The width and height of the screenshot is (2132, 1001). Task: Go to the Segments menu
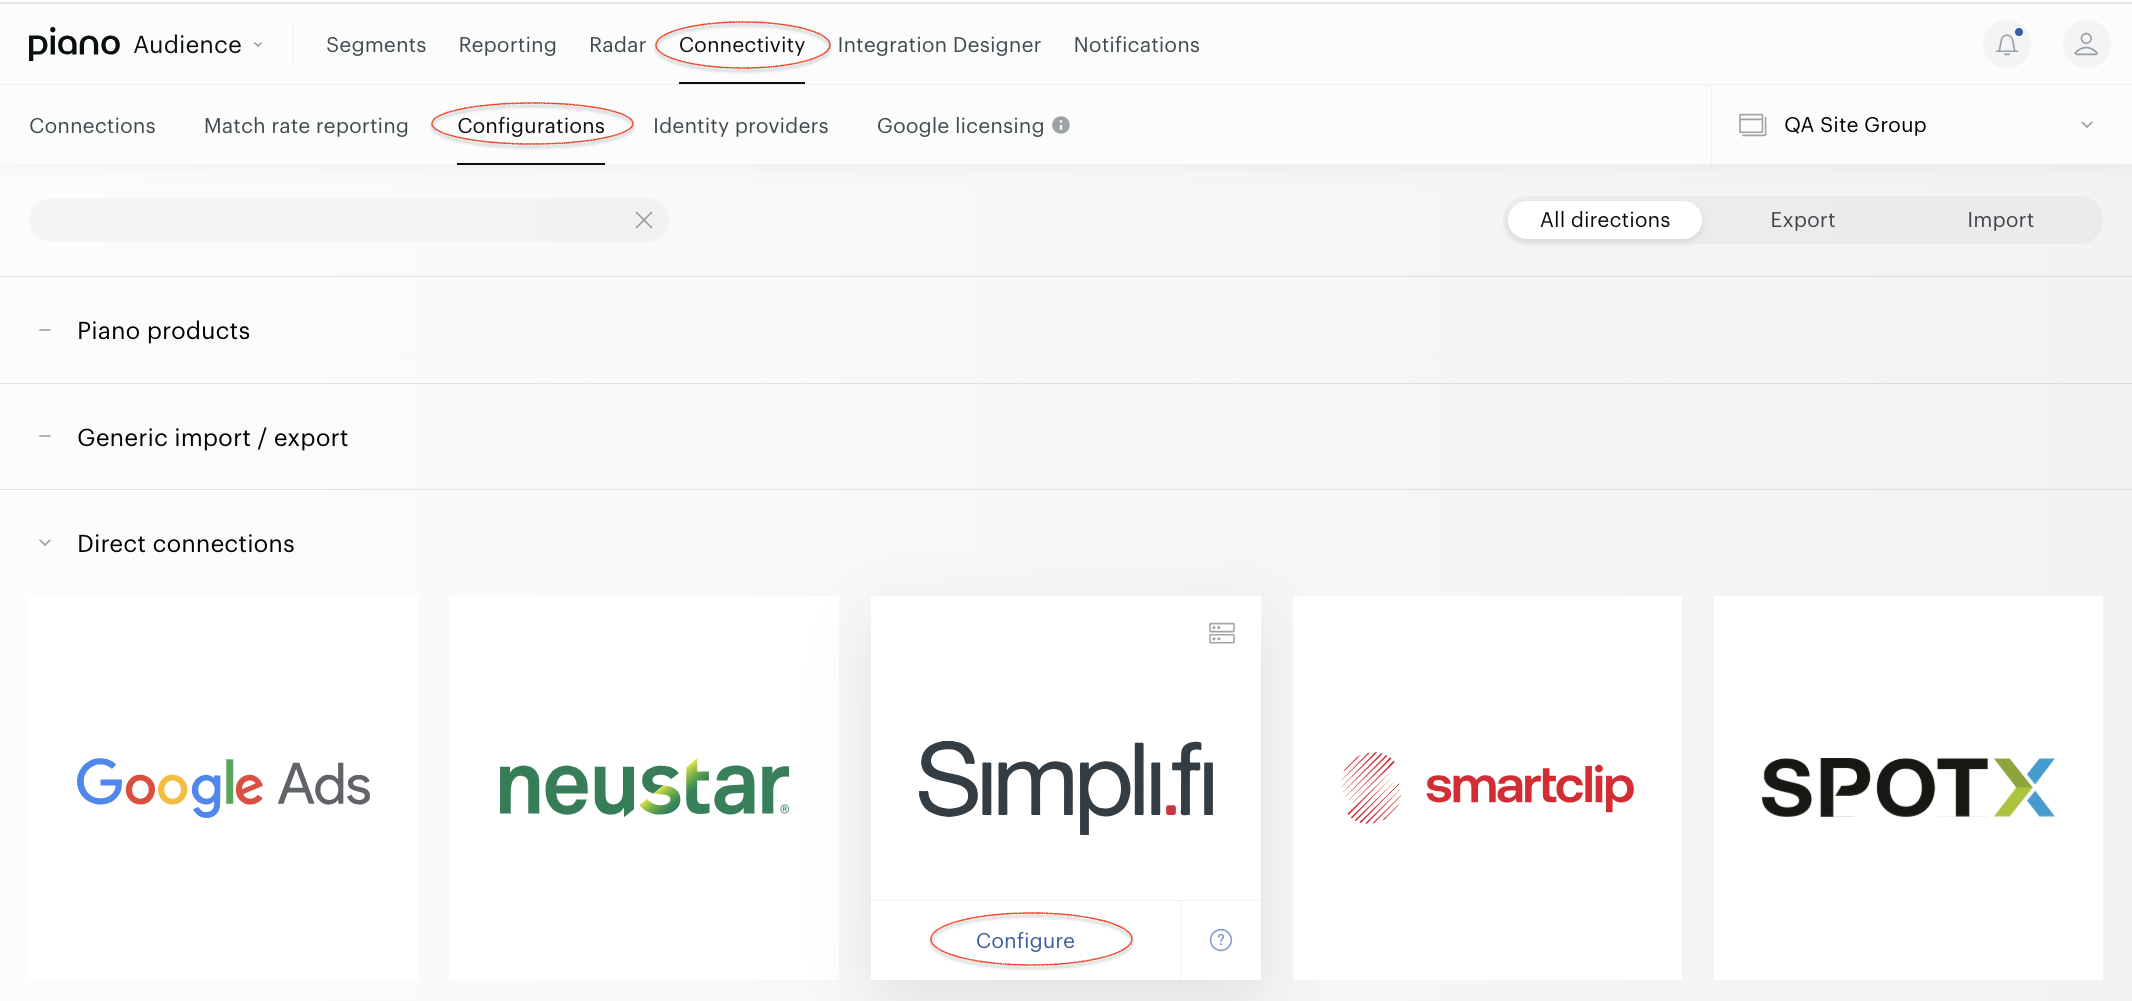(x=376, y=45)
